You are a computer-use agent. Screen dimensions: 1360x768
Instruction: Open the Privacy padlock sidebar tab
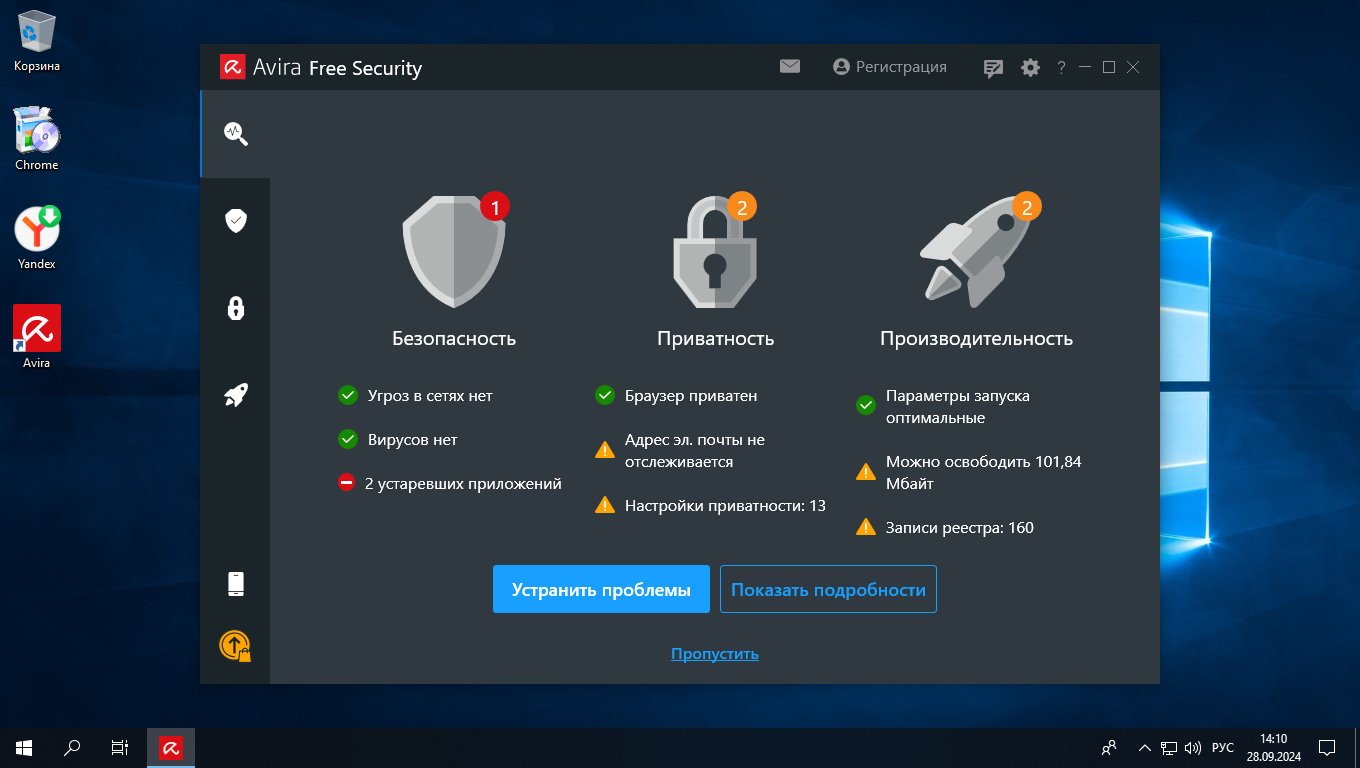tap(235, 308)
